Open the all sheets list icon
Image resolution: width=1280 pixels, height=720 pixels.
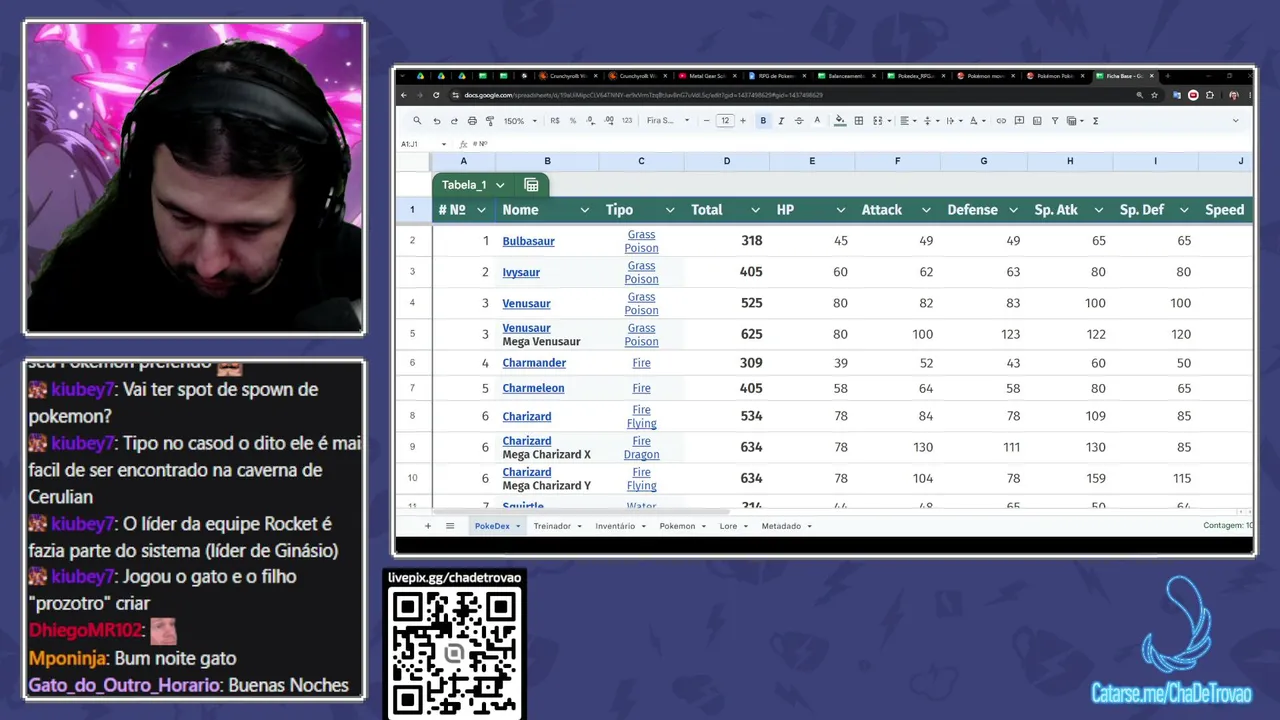click(450, 526)
